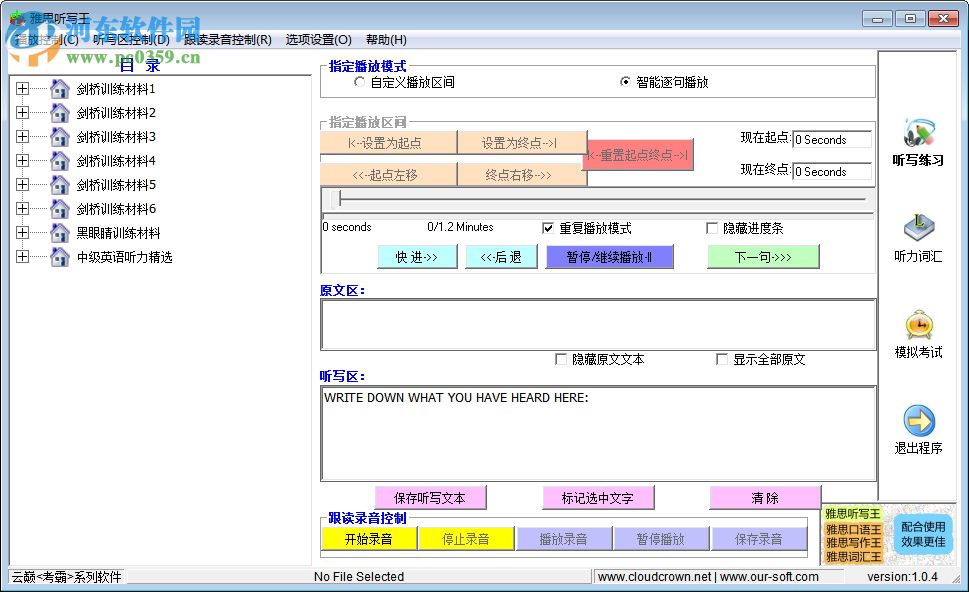
Task: Launch the 模拟考试 alarm clock icon
Action: (917, 324)
